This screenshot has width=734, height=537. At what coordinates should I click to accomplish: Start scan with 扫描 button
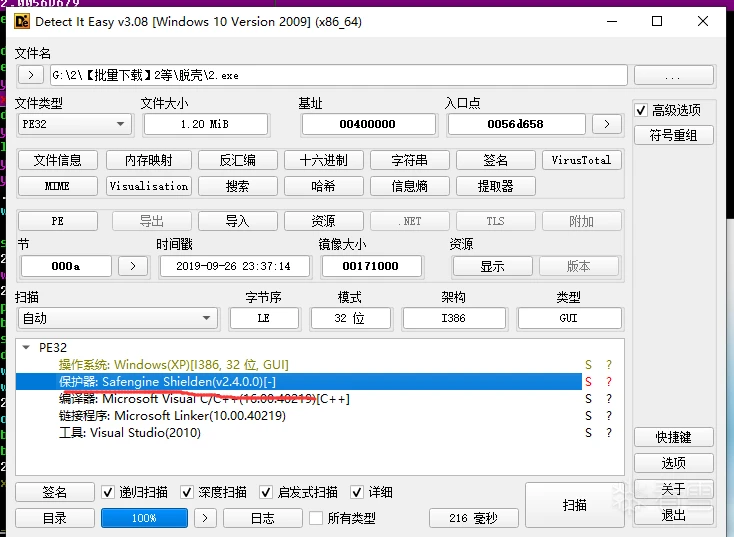(x=574, y=505)
